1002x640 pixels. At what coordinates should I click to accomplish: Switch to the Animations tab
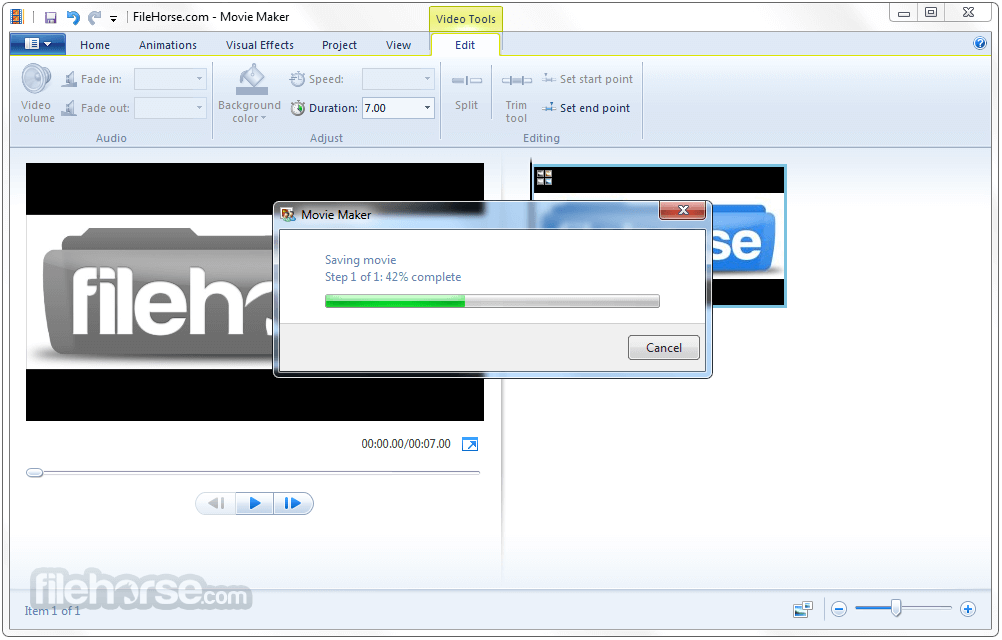(x=167, y=45)
